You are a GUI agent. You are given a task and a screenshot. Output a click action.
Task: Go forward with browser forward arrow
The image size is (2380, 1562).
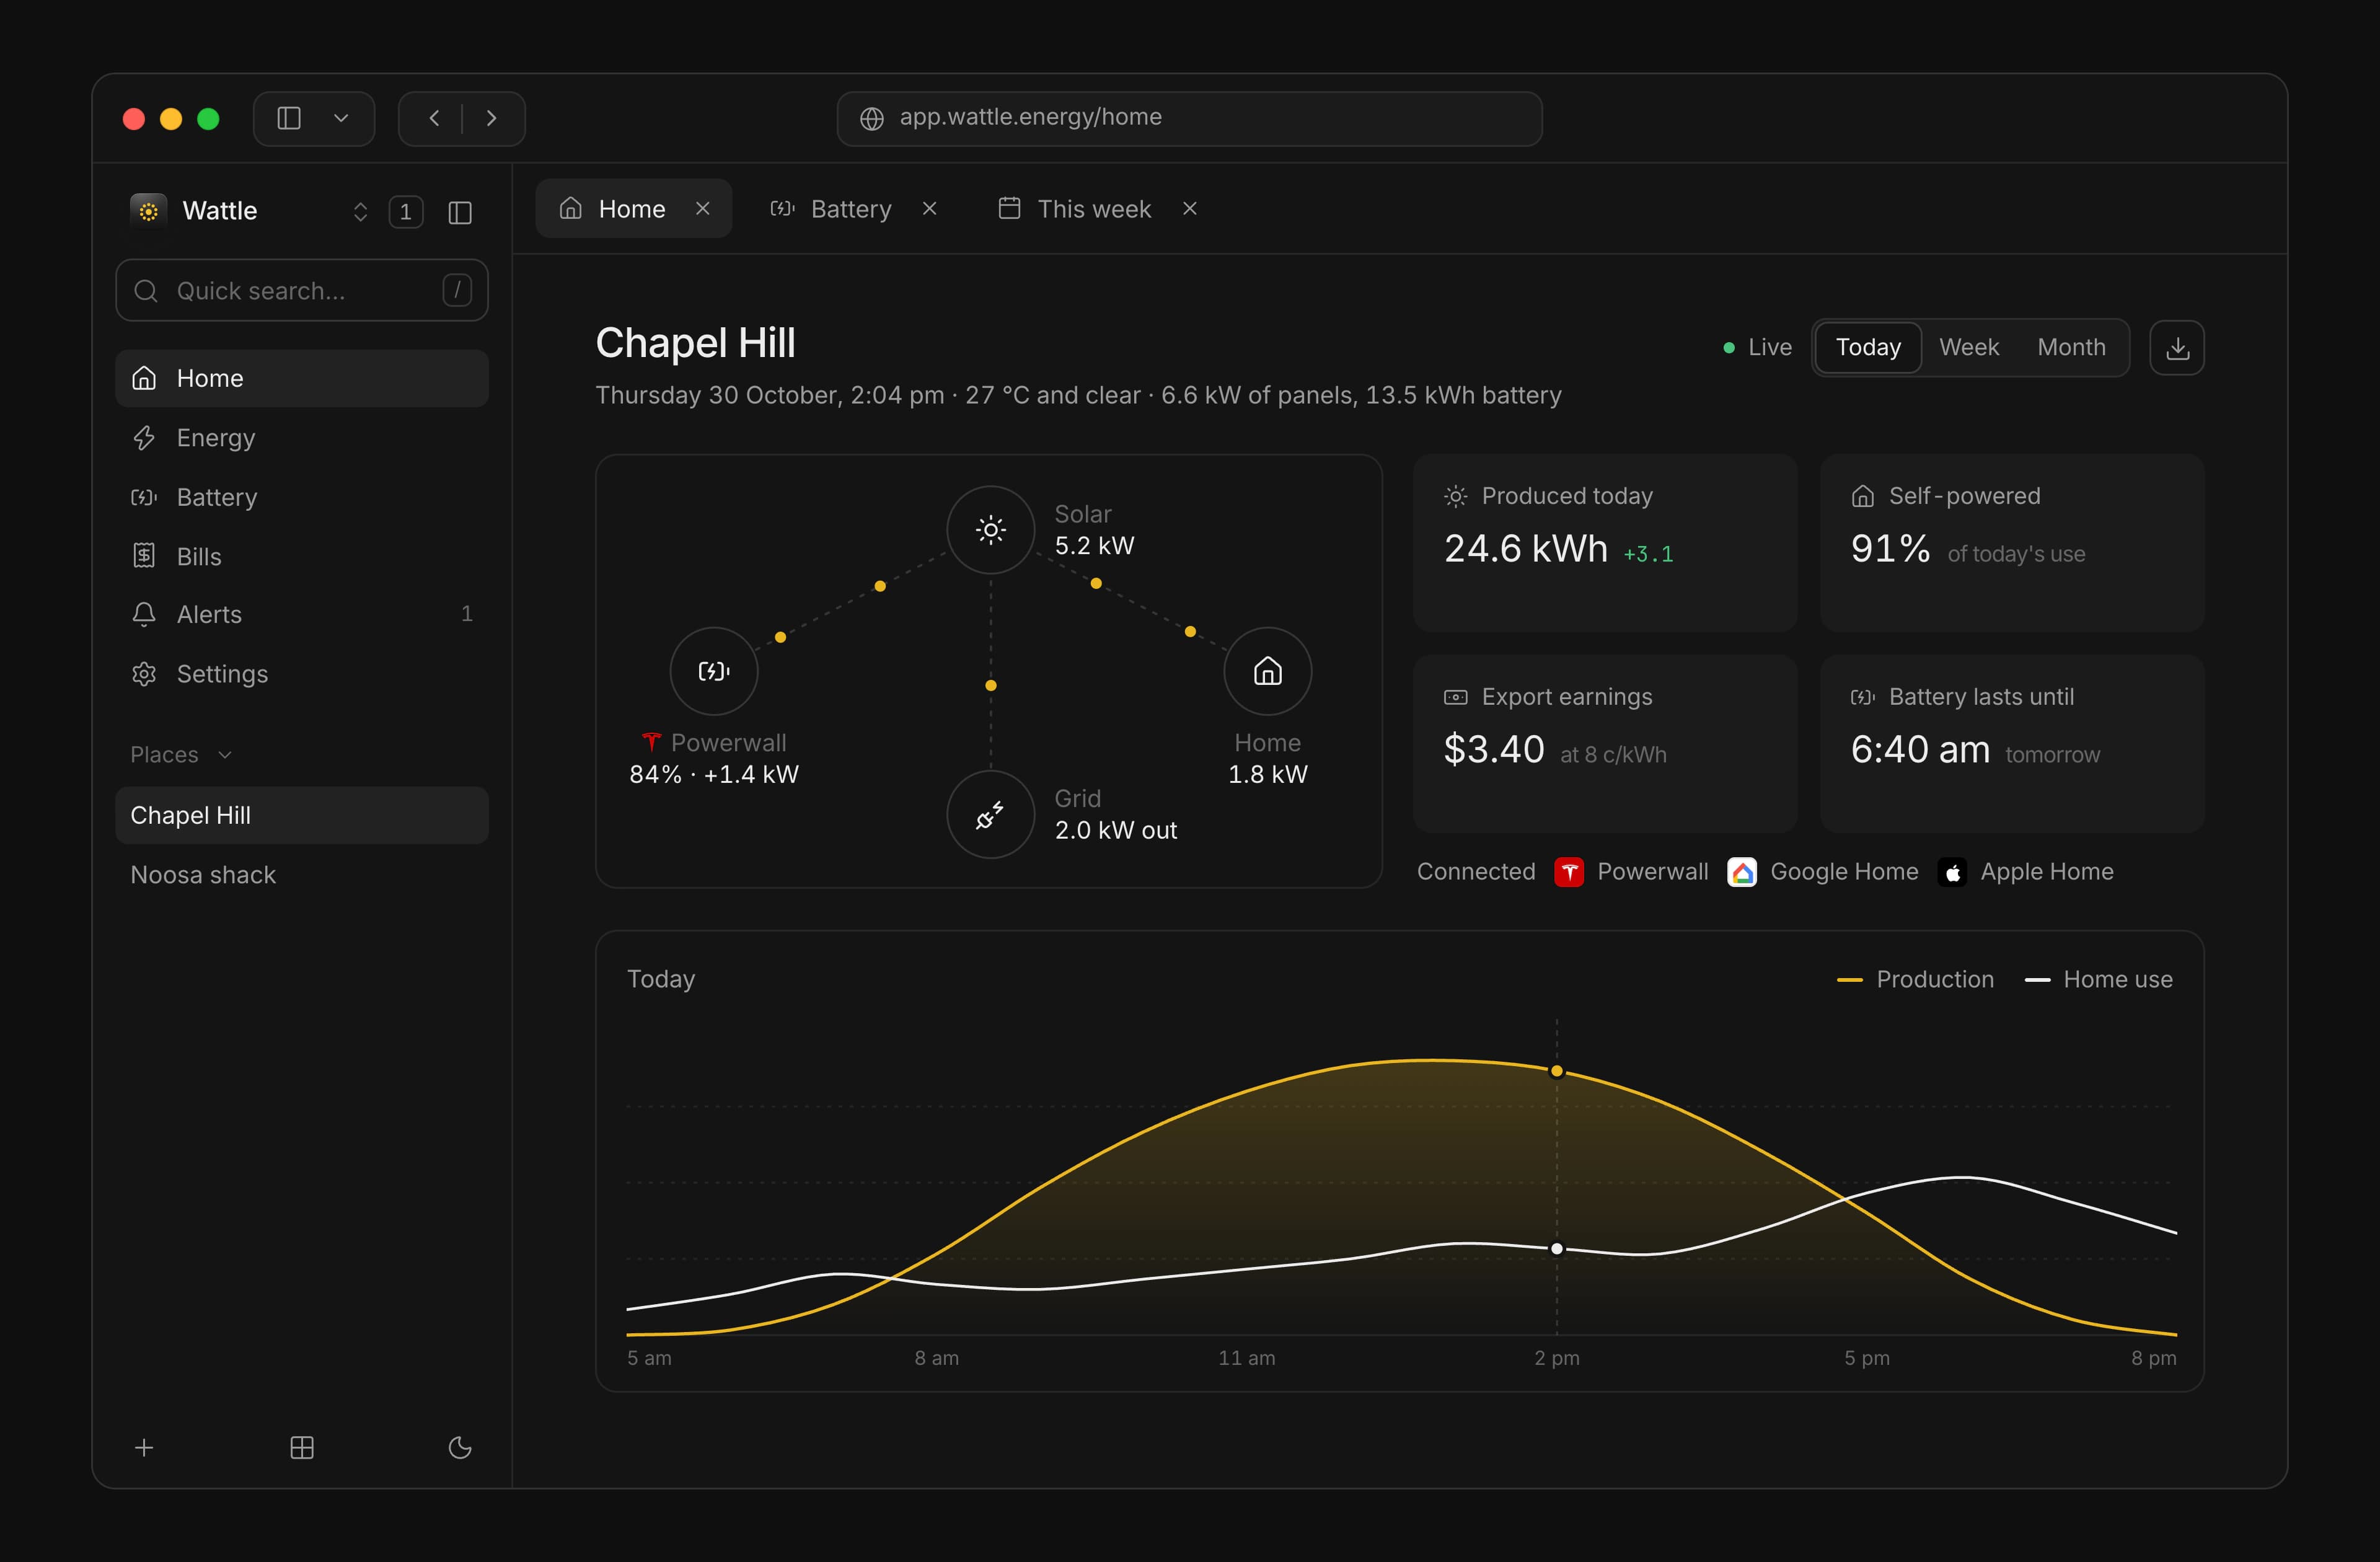491,118
